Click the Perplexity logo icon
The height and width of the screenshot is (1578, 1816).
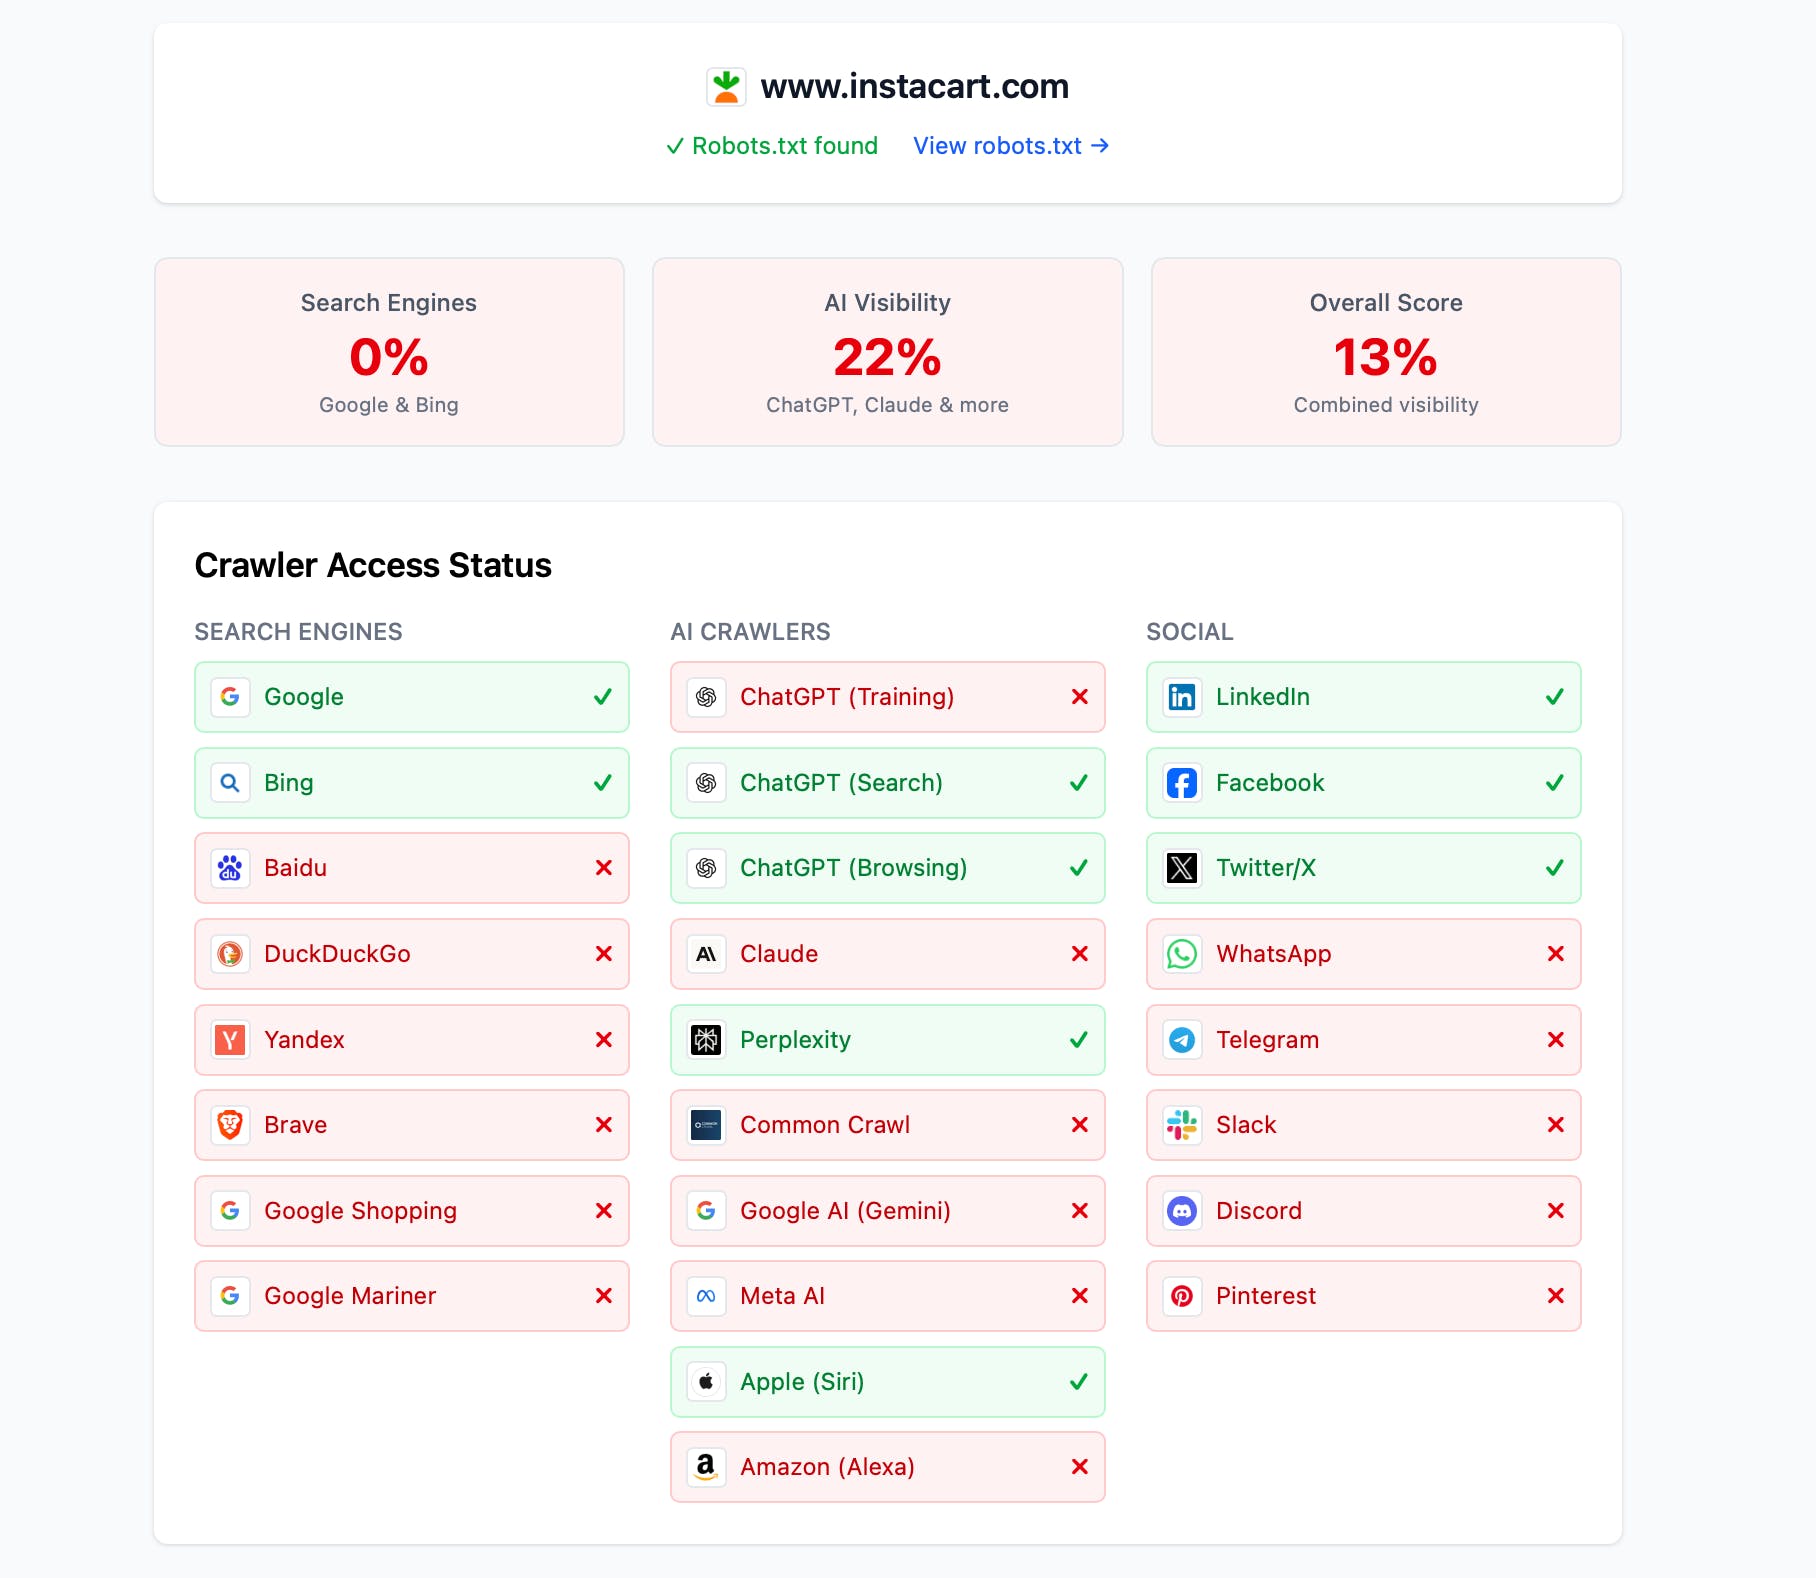click(706, 1040)
